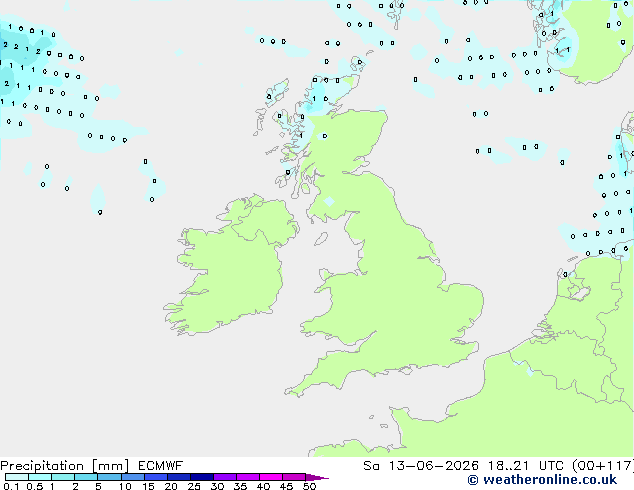Click the 'Precipitation [mm]' title text
The width and height of the screenshot is (634, 490).
tap(64, 466)
